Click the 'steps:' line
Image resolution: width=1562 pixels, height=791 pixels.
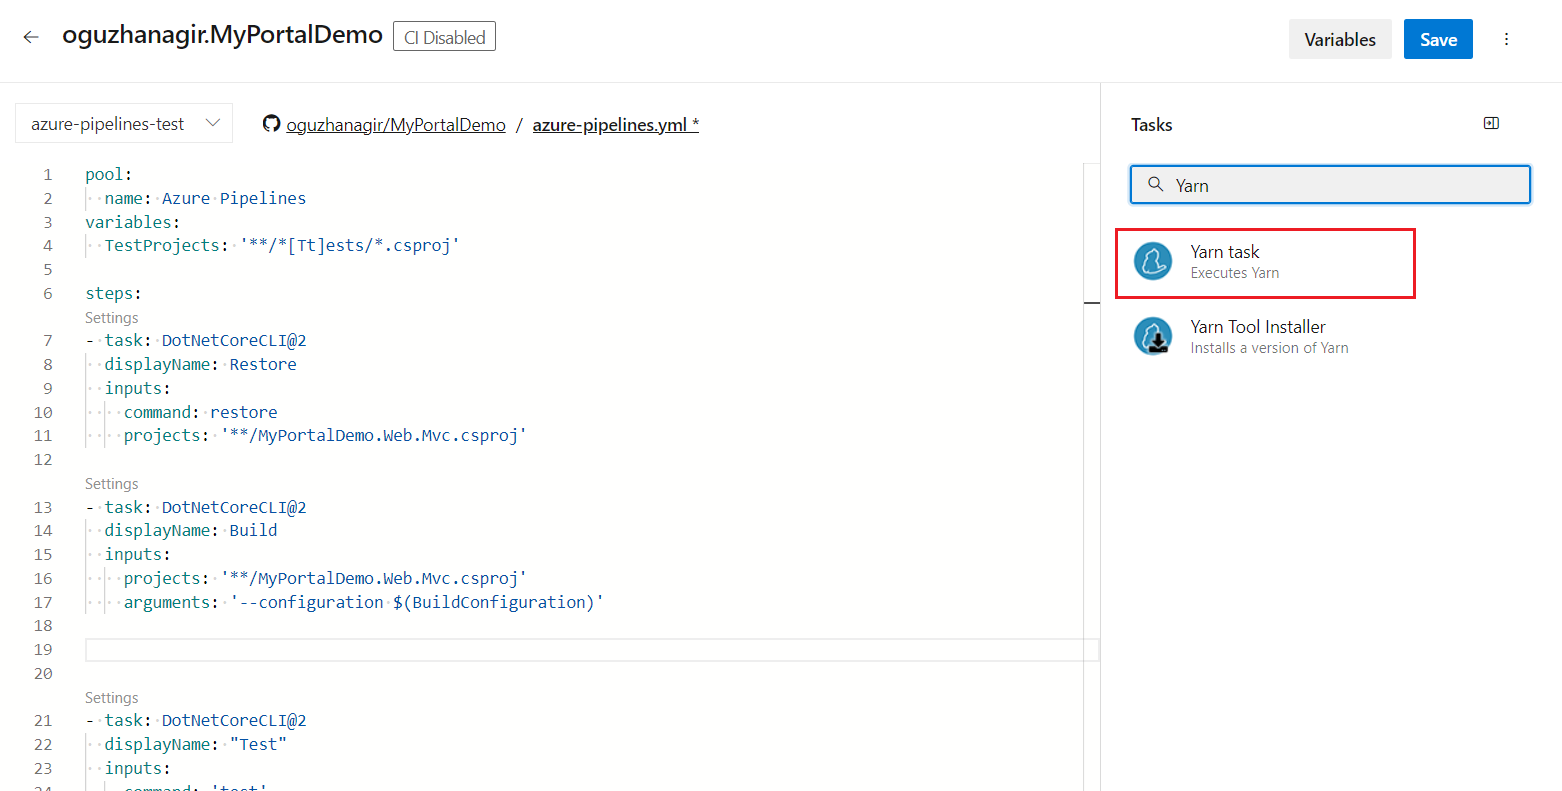point(113,294)
